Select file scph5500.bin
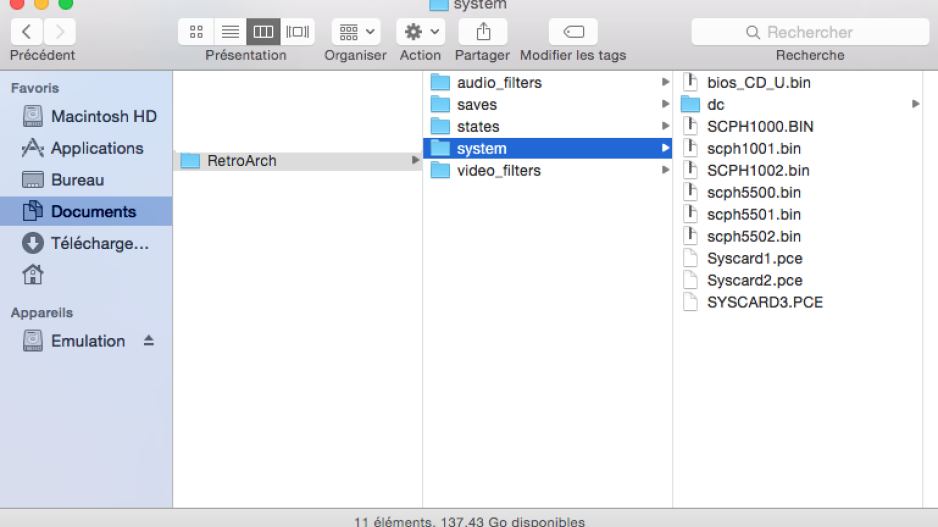Viewport: 938px width, 527px height. [798, 193]
